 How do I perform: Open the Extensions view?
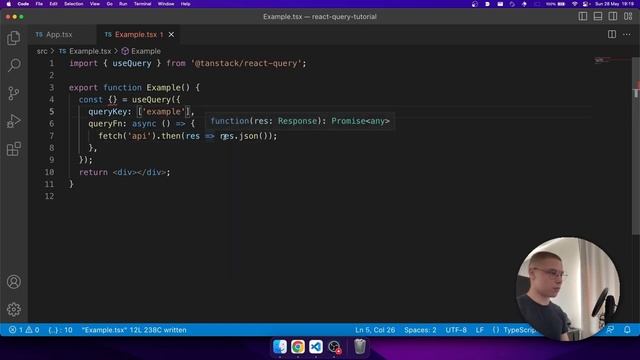point(13,149)
